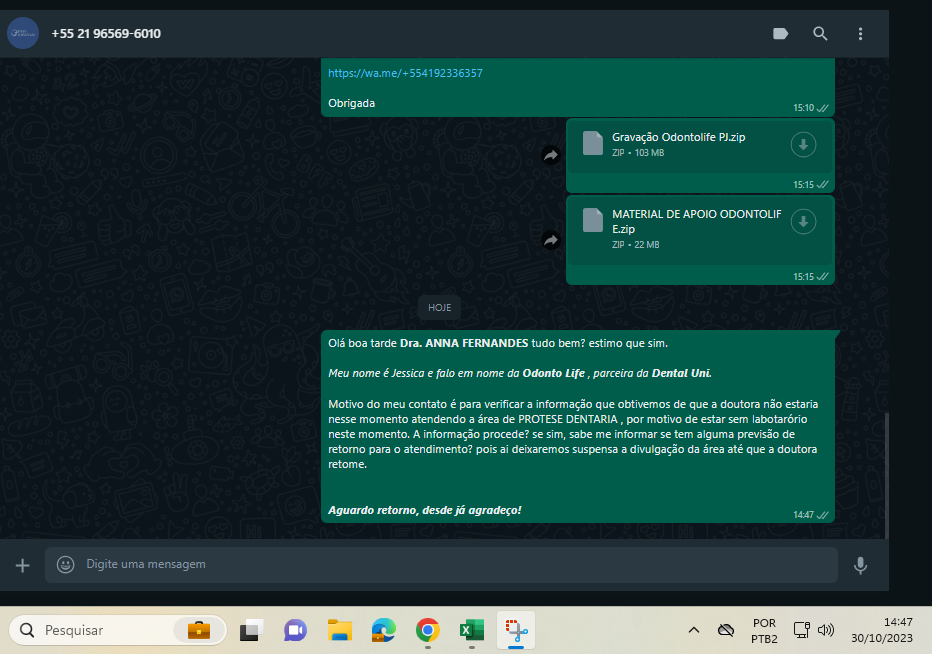Click 'Dra. ANNA FERNANDES' in the message
Image resolution: width=932 pixels, height=654 pixels.
tap(464, 343)
